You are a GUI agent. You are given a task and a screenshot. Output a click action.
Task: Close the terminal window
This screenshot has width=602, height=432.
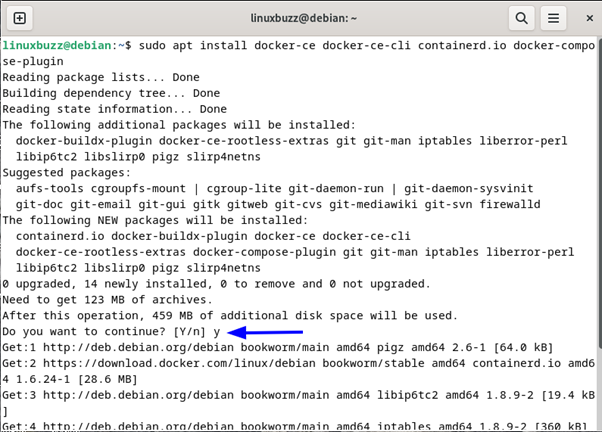(x=589, y=18)
